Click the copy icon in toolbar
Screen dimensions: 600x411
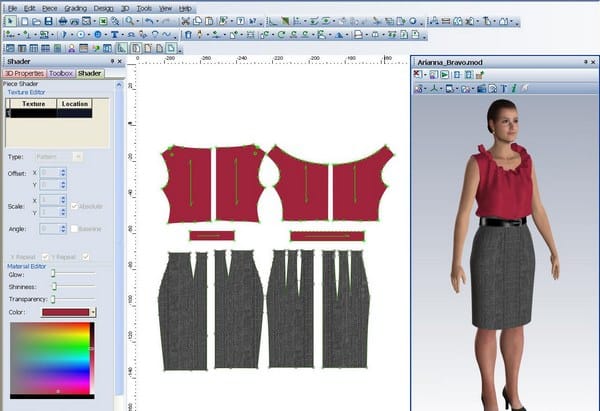coord(197,21)
